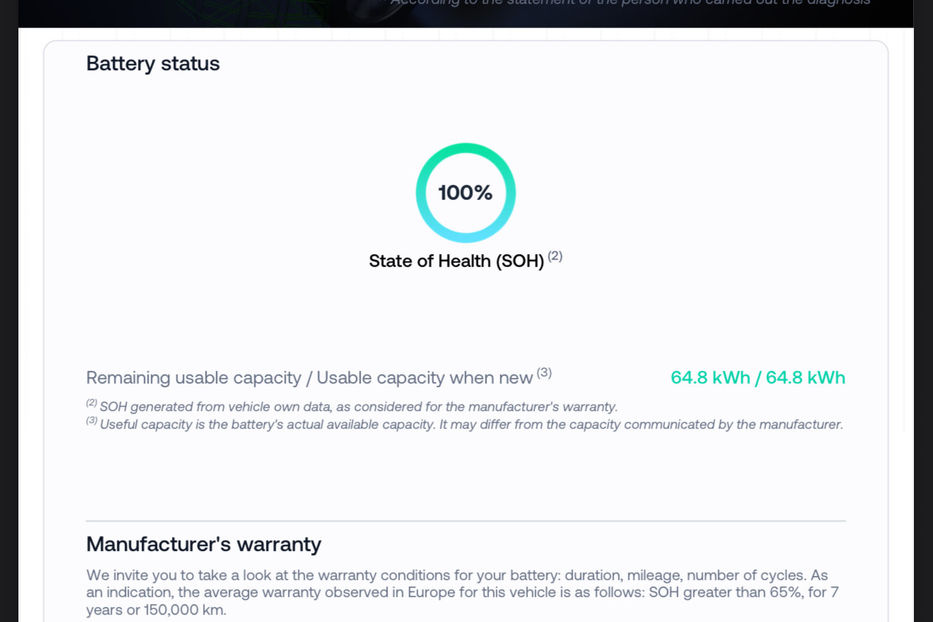The width and height of the screenshot is (933, 622).
Task: Select the Manufacturer's warranty heading
Action: tap(204, 545)
